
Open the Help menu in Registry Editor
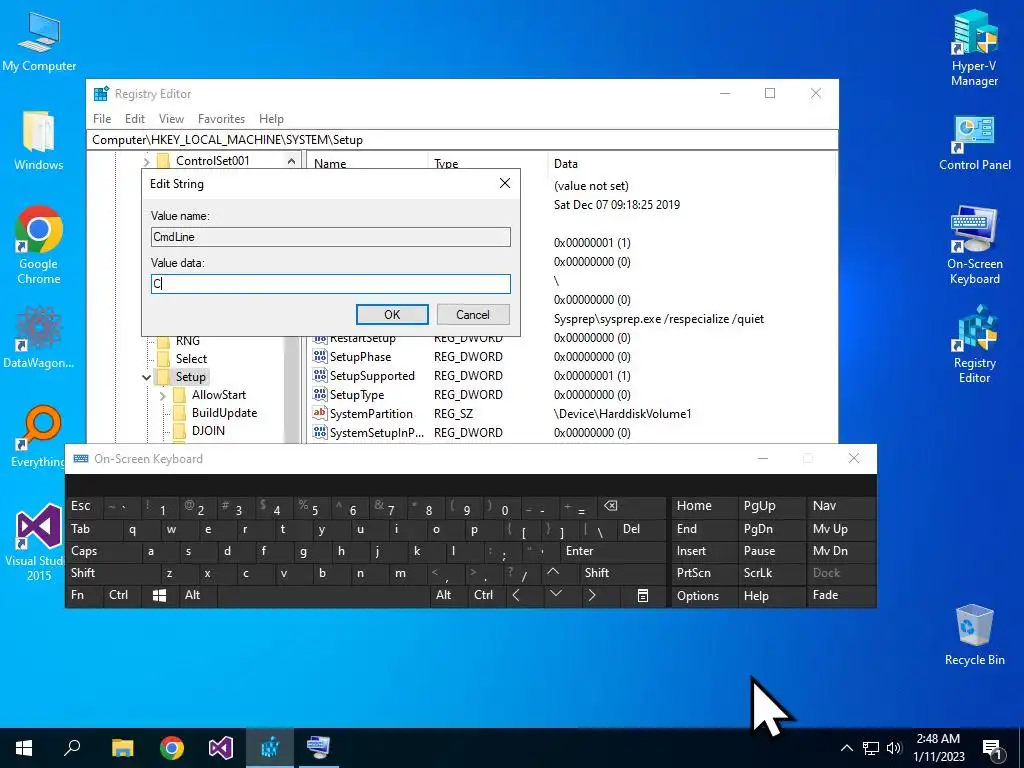[271, 119]
